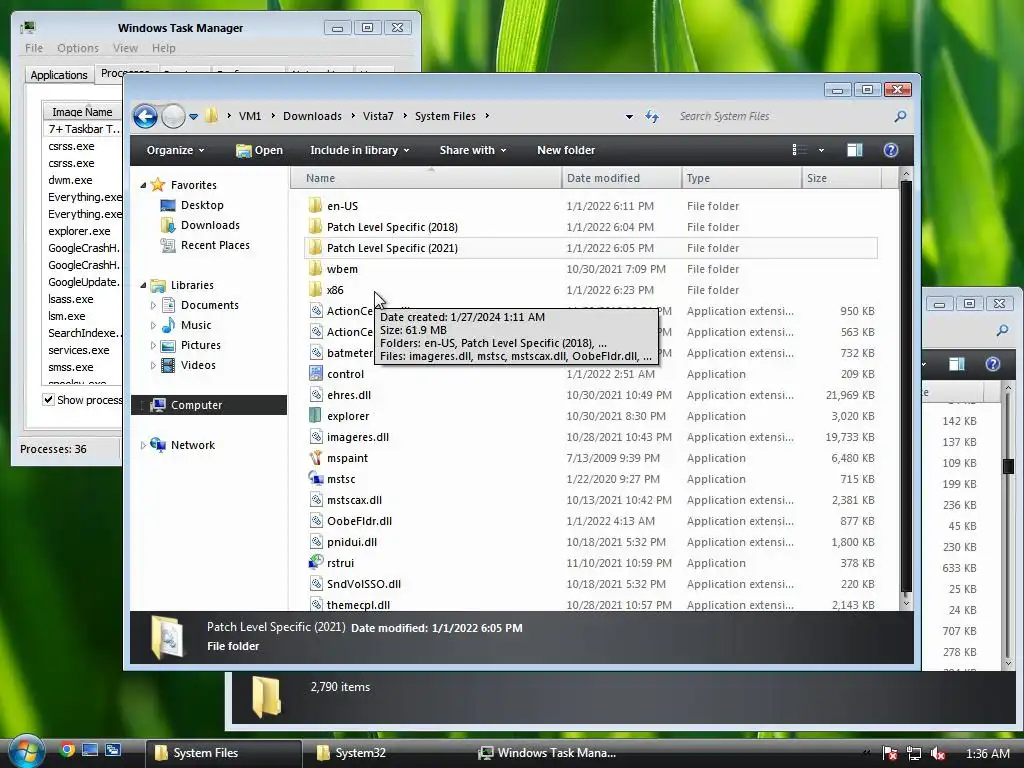Screen dimensions: 1024x768
Task: Click the refresh icon beside address bar
Action: click(652, 116)
